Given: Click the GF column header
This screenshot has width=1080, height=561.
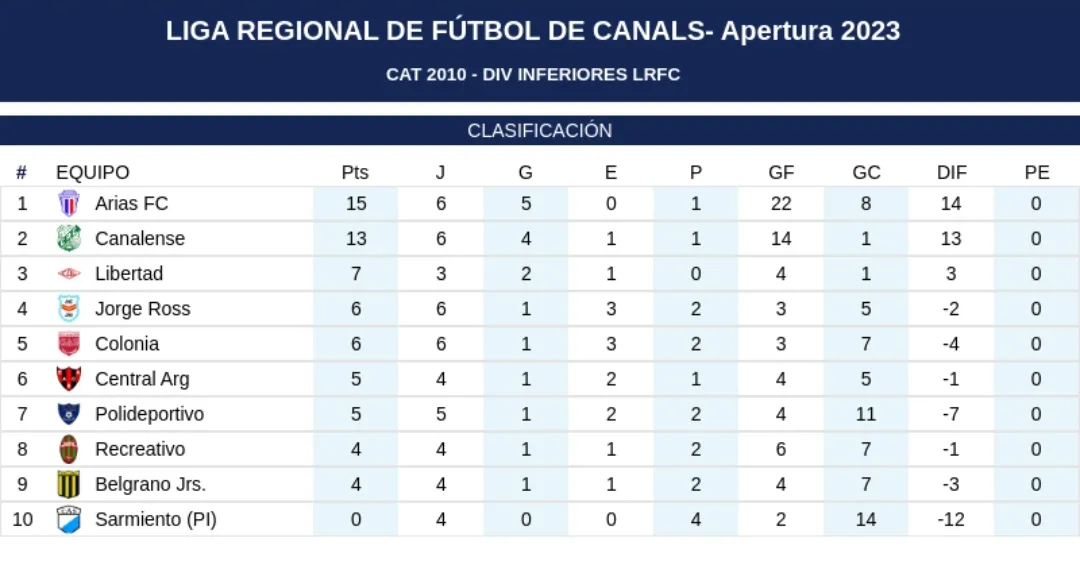Looking at the screenshot, I should 781,172.
